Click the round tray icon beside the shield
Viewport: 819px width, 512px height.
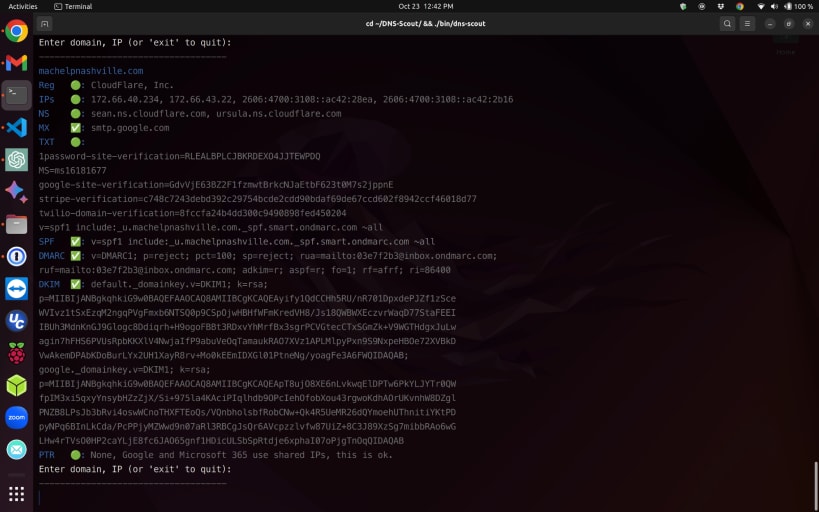702,6
